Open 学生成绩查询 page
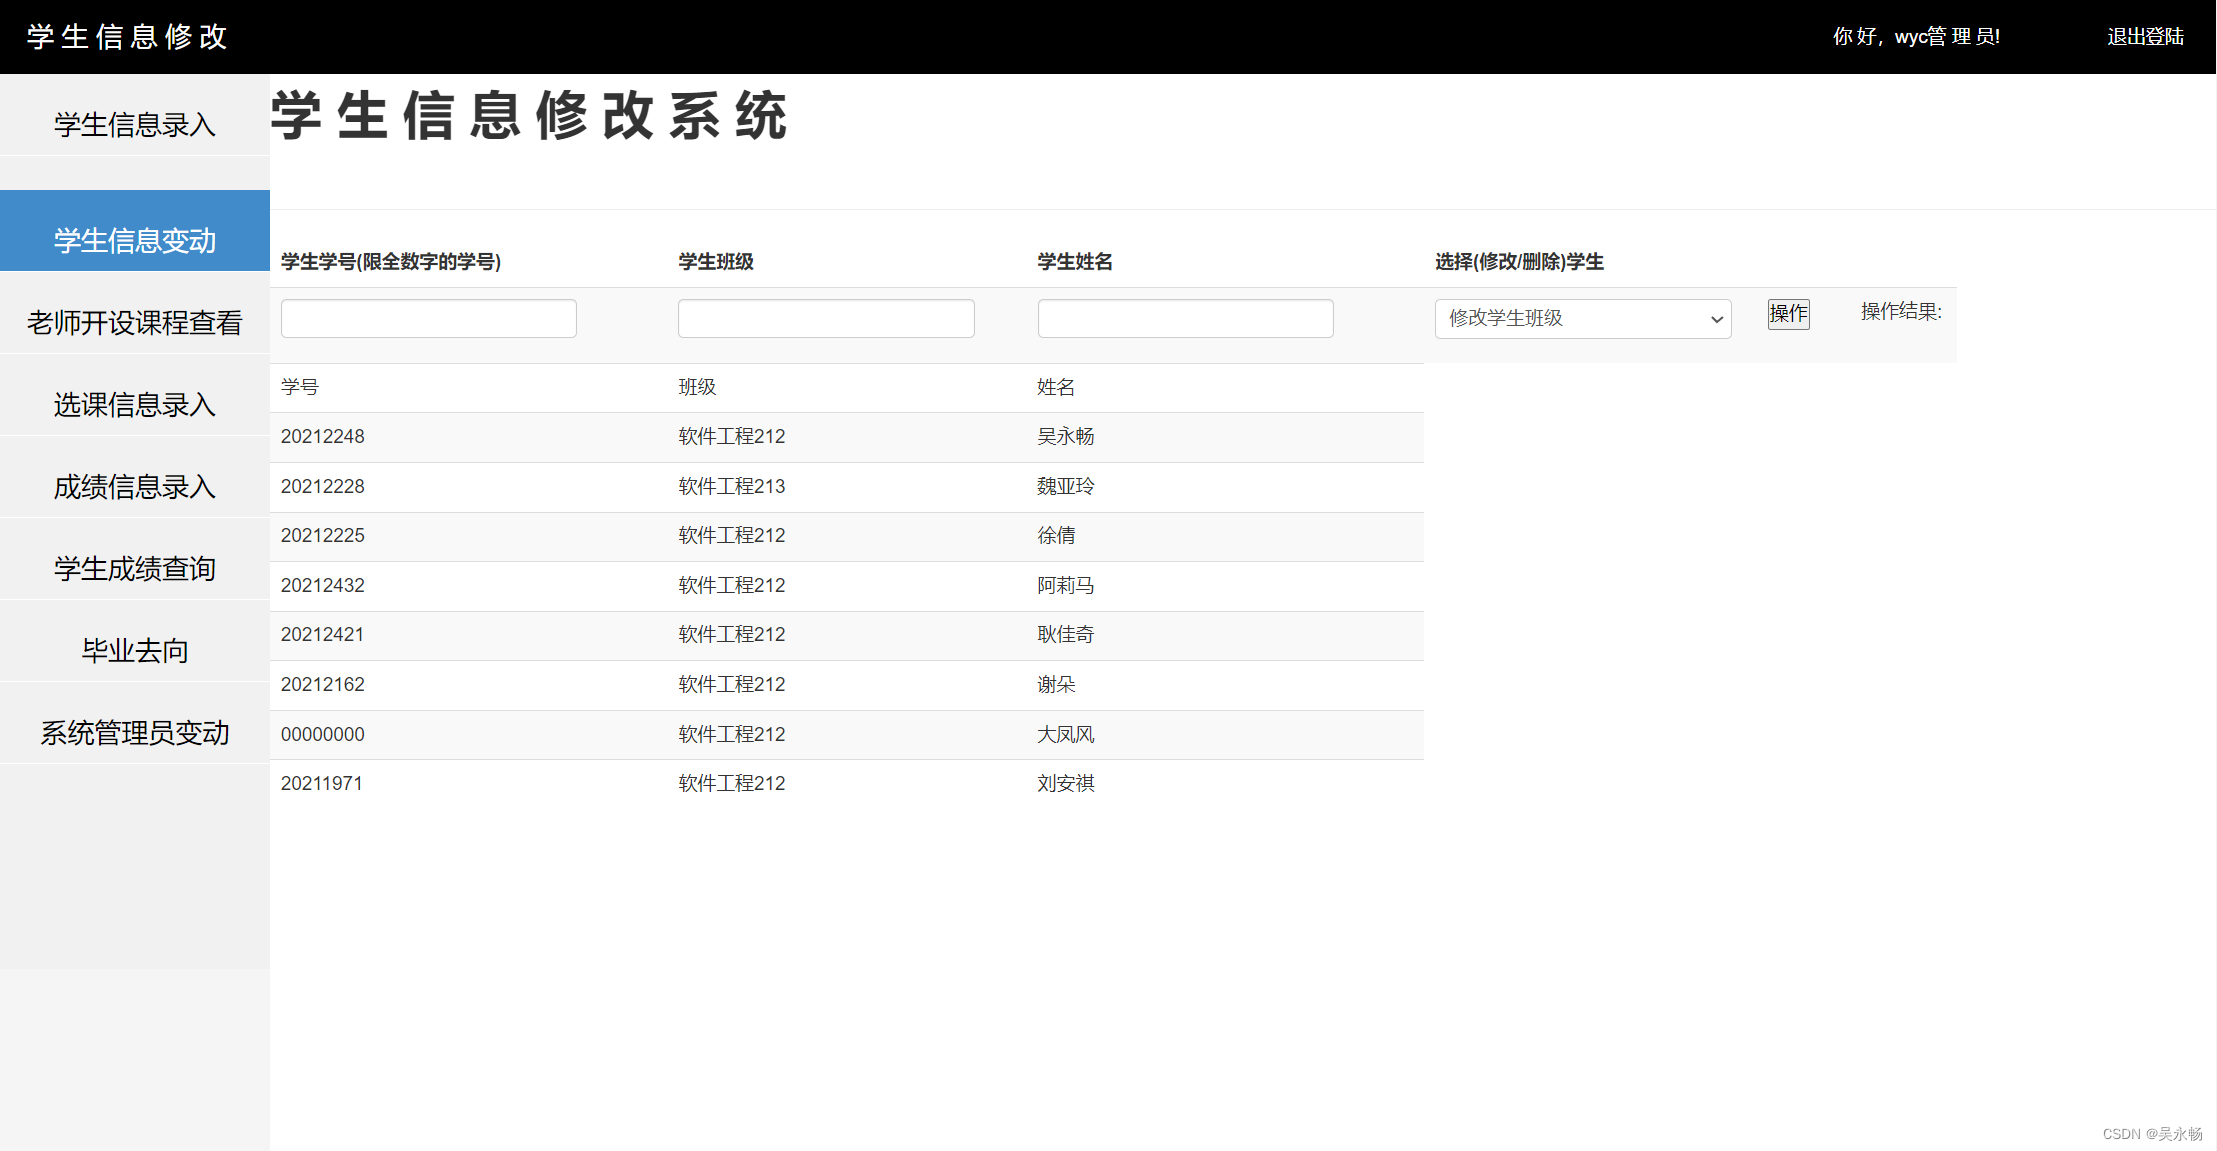2217x1151 pixels. (x=134, y=568)
